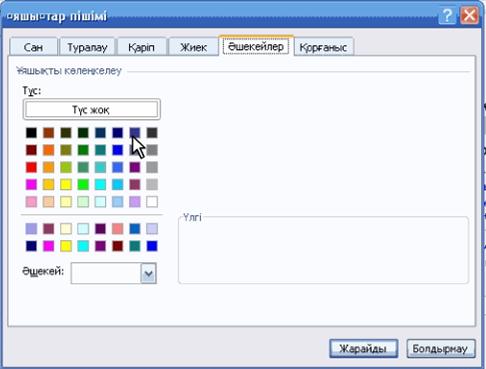Choose the coral swatch below the divider
Screen dimensions: 486x369
(118, 229)
